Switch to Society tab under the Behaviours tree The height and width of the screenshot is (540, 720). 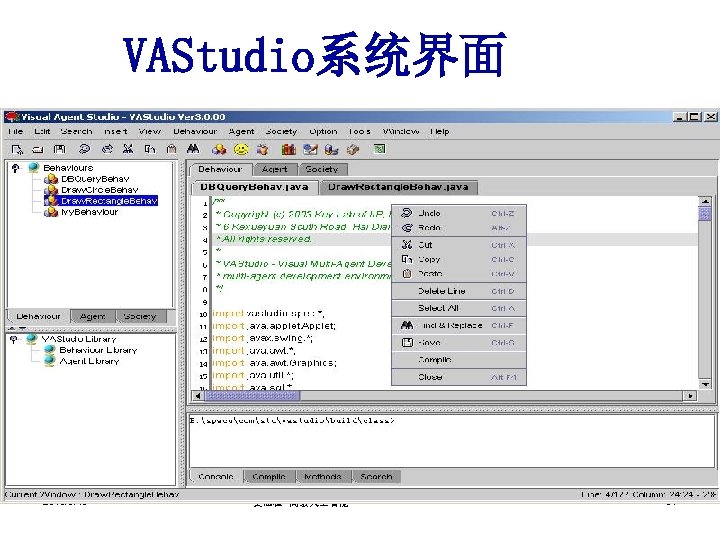(140, 316)
